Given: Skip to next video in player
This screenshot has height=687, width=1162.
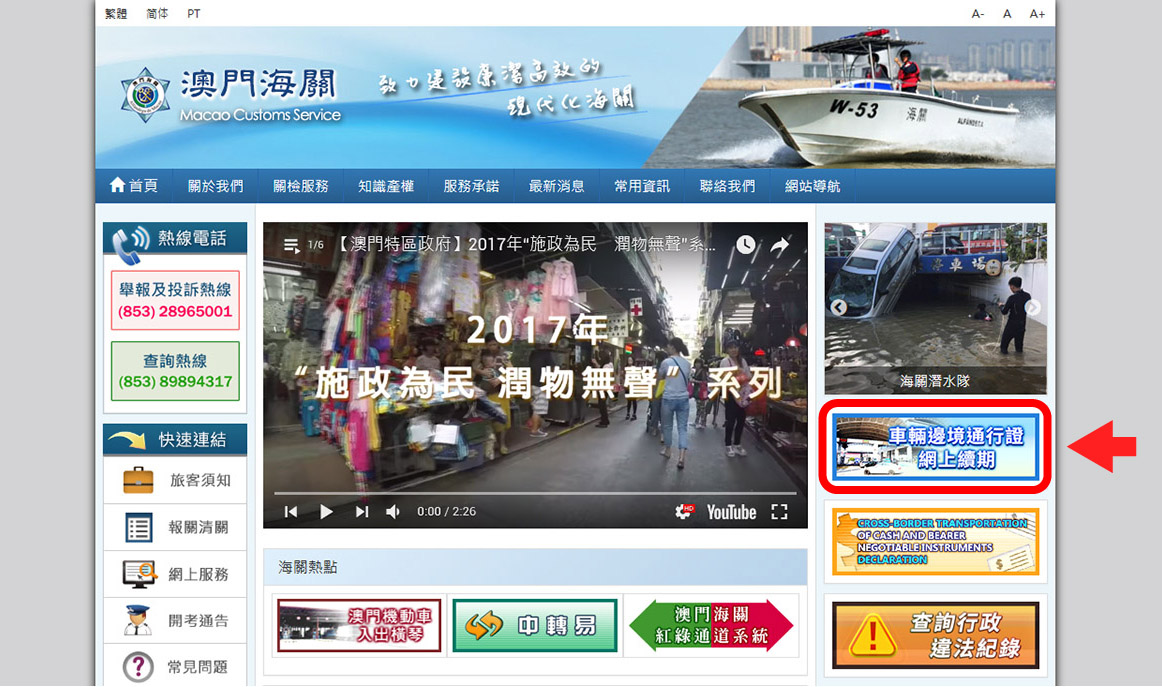Looking at the screenshot, I should [x=362, y=512].
